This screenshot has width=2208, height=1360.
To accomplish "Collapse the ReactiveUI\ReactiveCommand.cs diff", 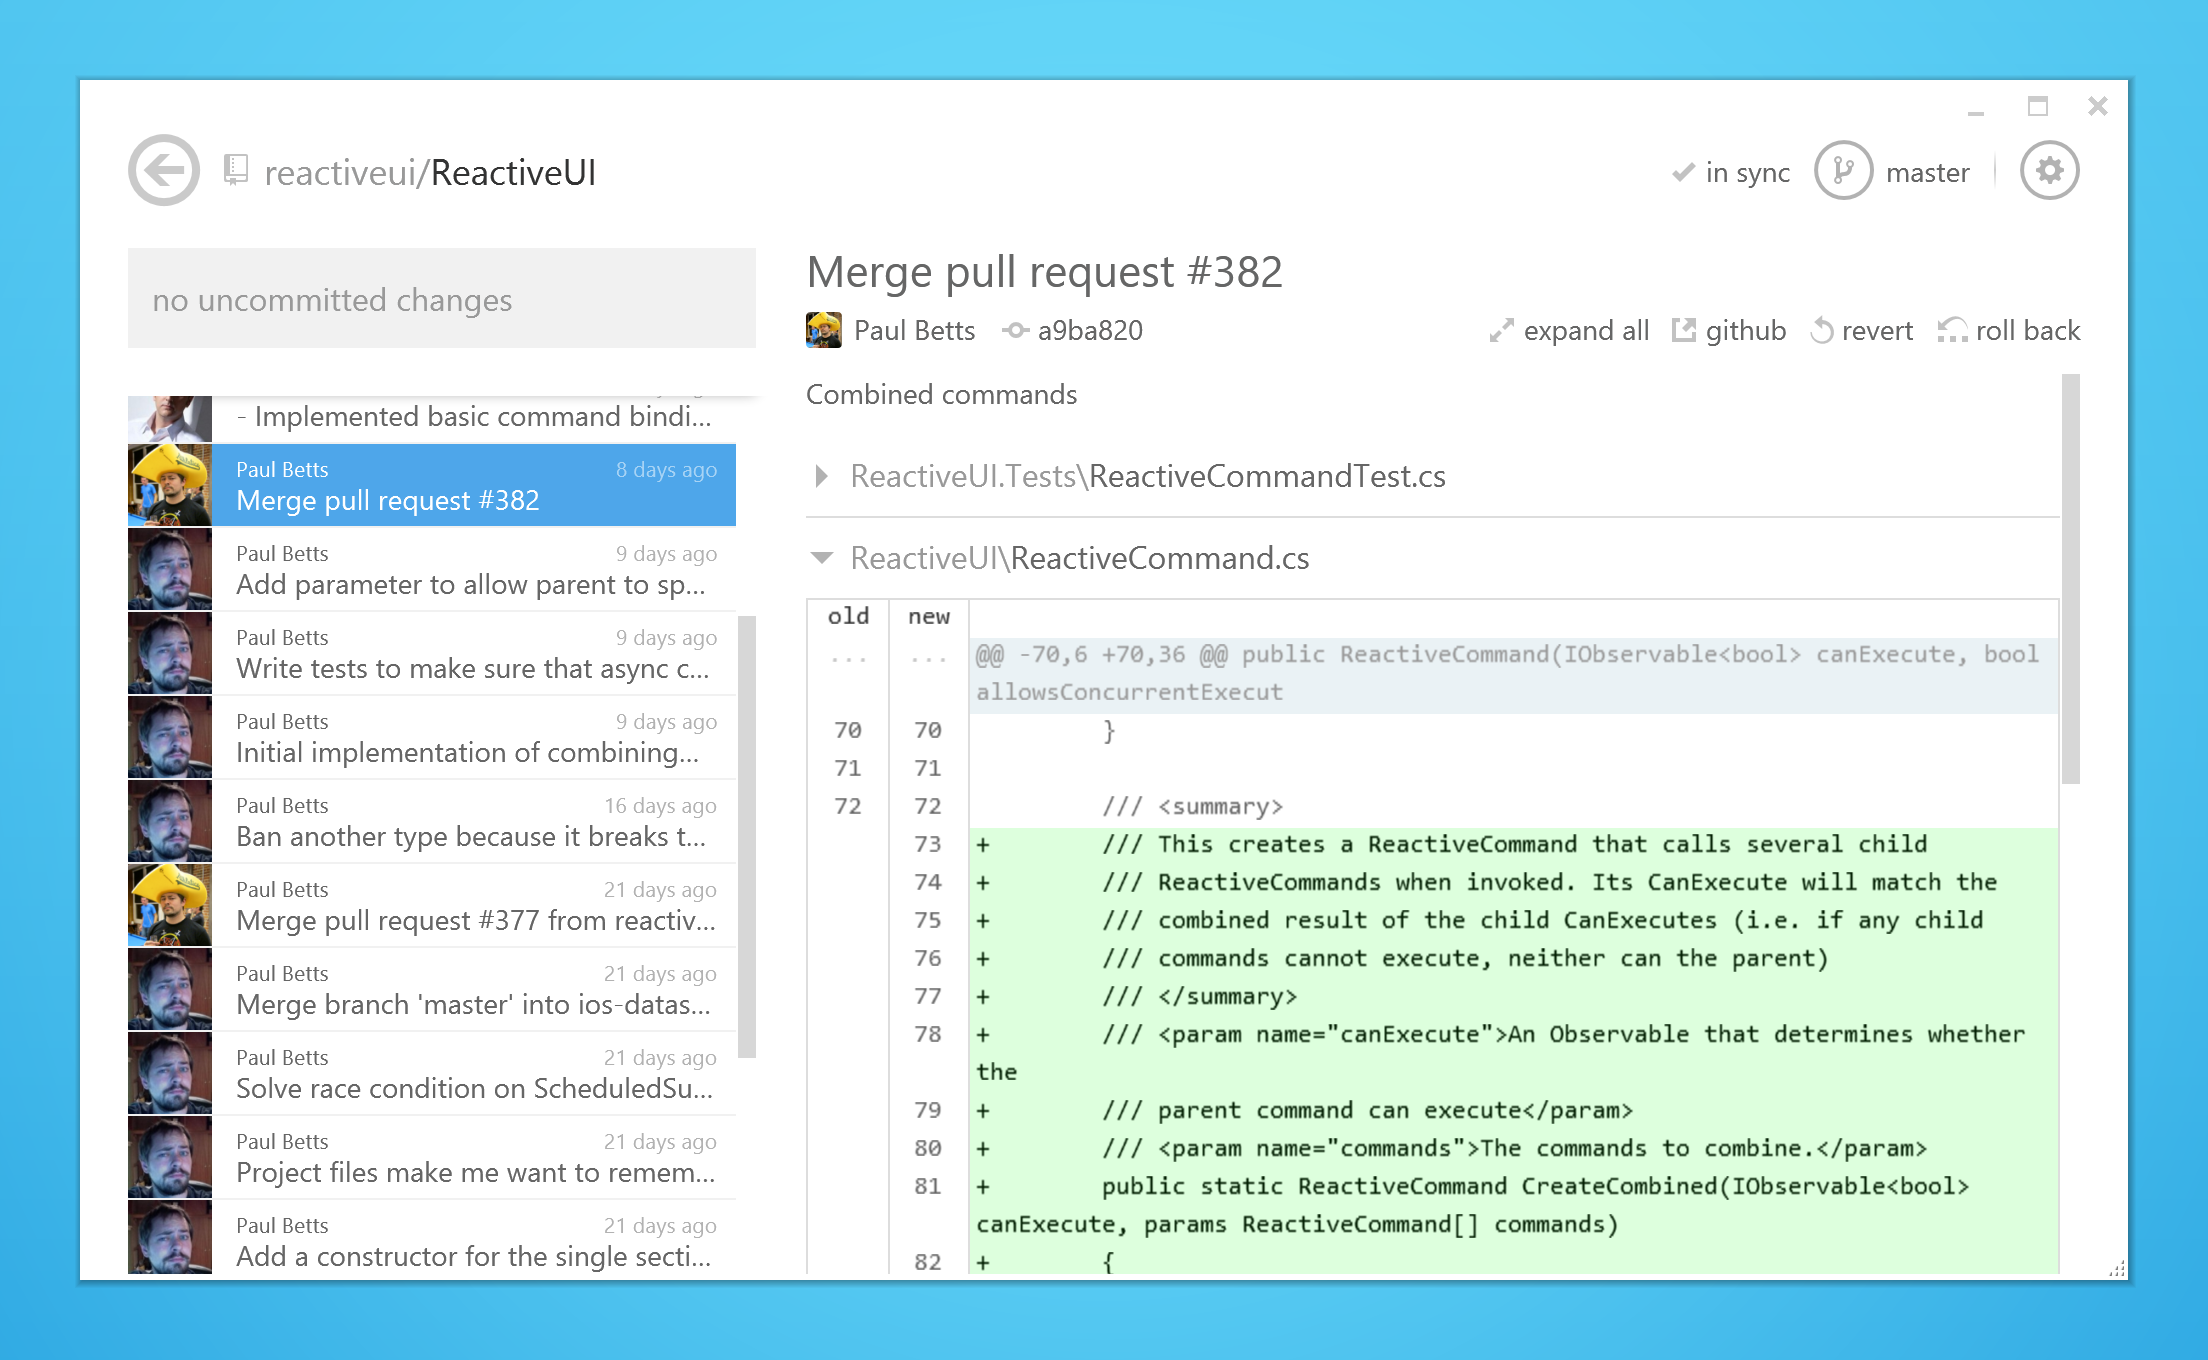I will click(822, 559).
